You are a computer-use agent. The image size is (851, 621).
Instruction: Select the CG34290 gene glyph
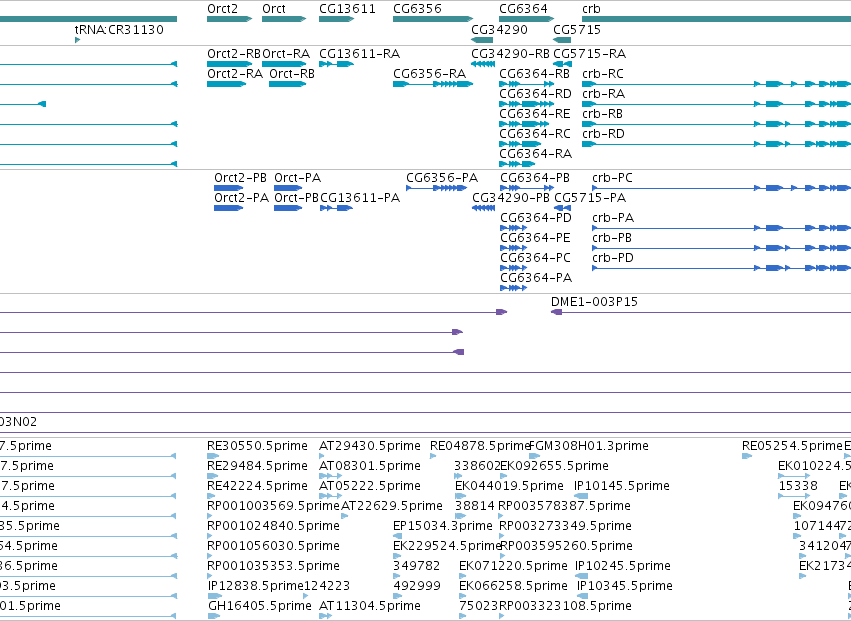(482, 40)
